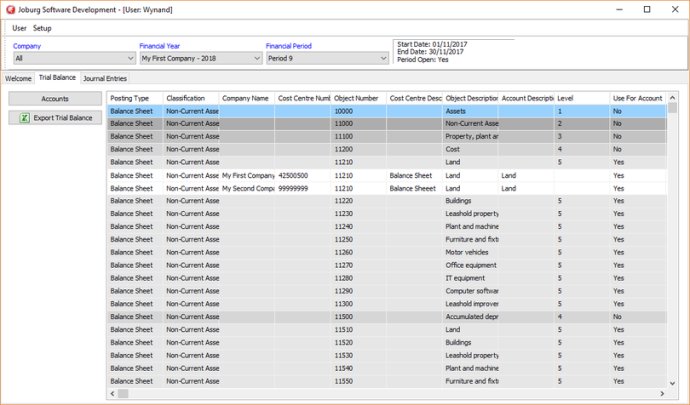Click the Use For Account column header
690x405 pixels.
click(x=638, y=98)
